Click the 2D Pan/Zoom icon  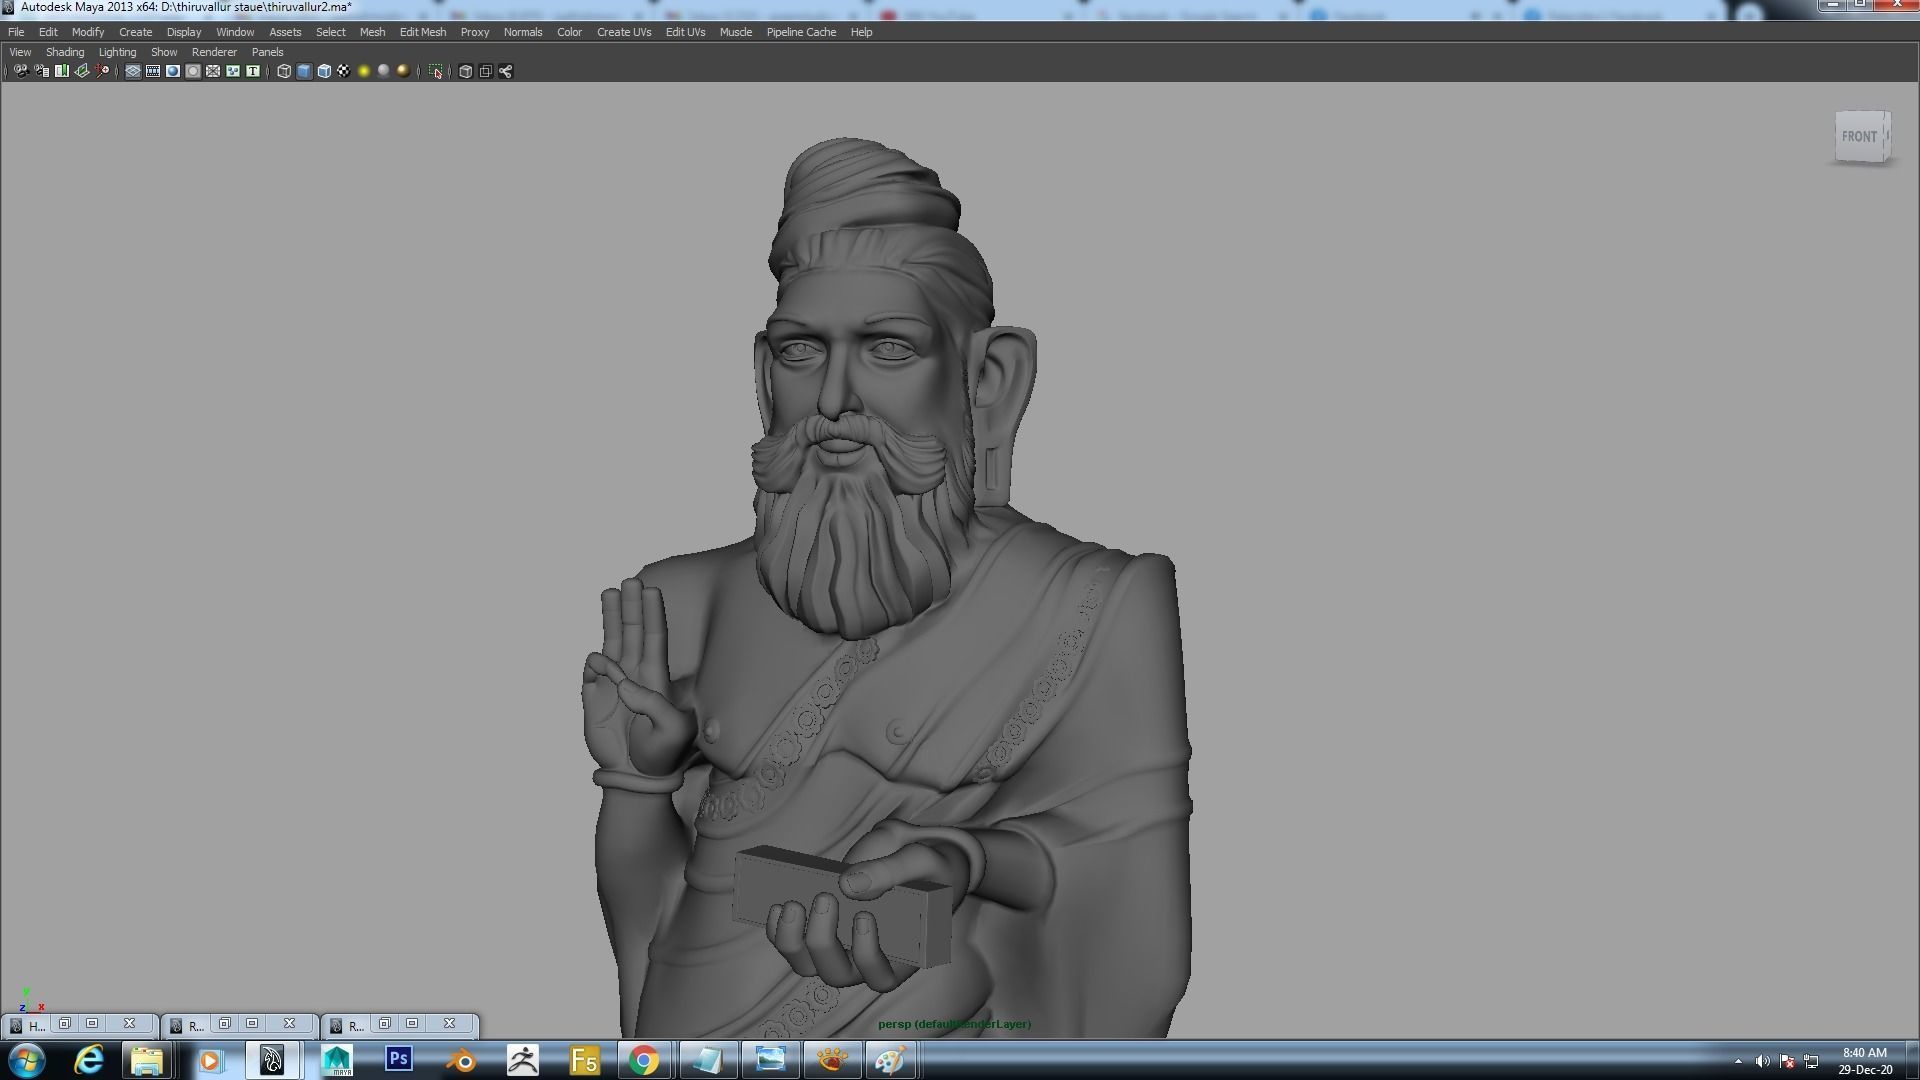[103, 71]
